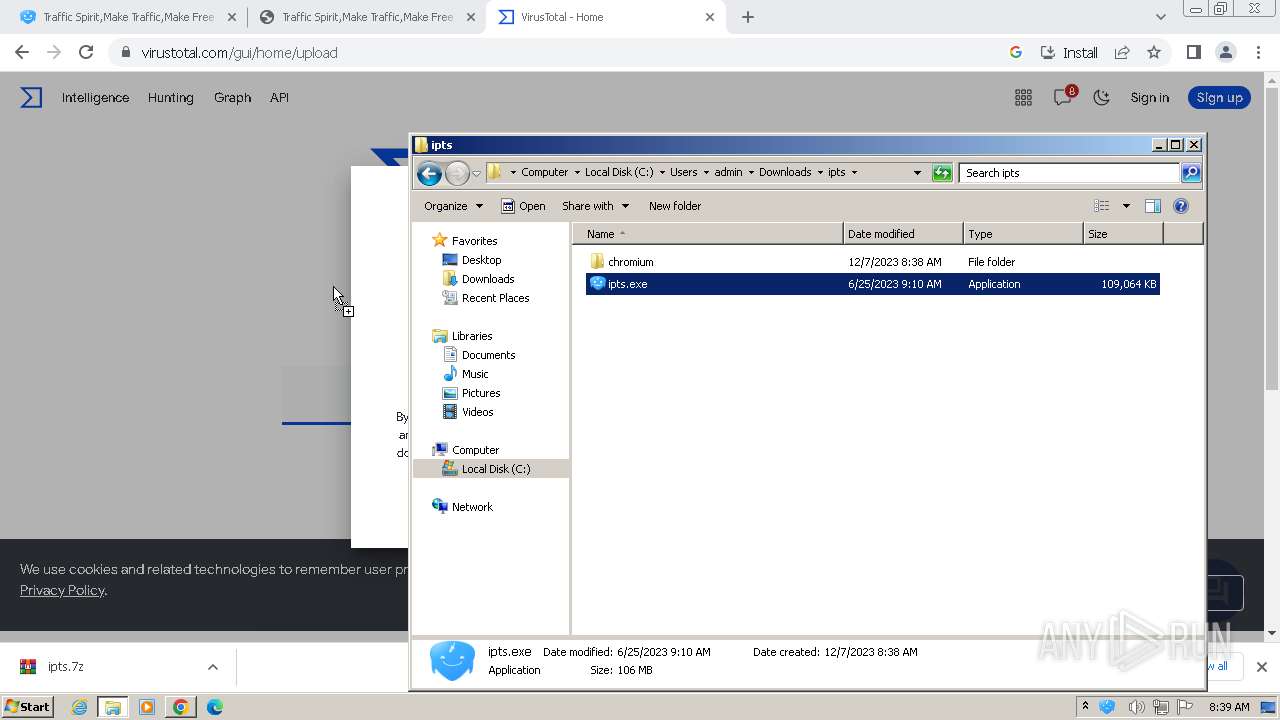Click Explorer back navigation button
The height and width of the screenshot is (720, 1280).
click(429, 174)
